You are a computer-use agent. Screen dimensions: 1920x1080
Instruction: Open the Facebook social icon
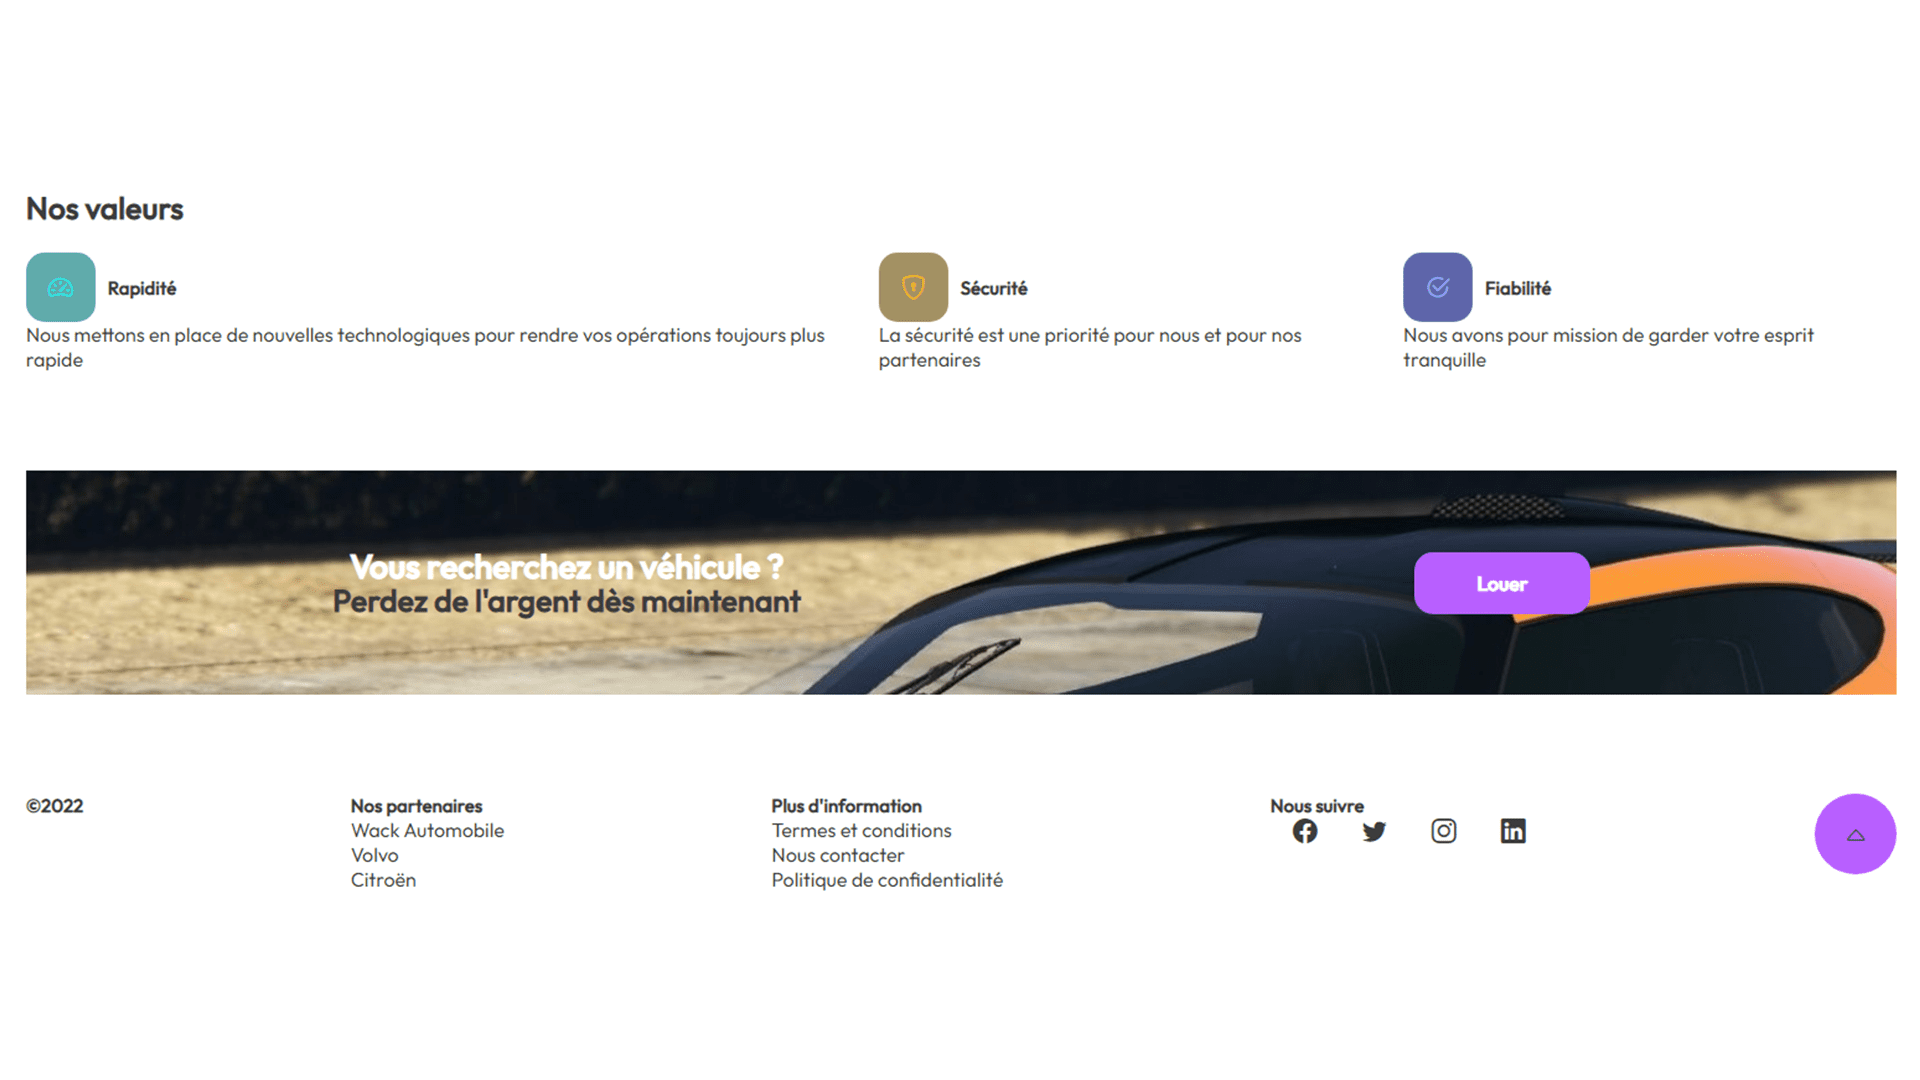pos(1304,831)
